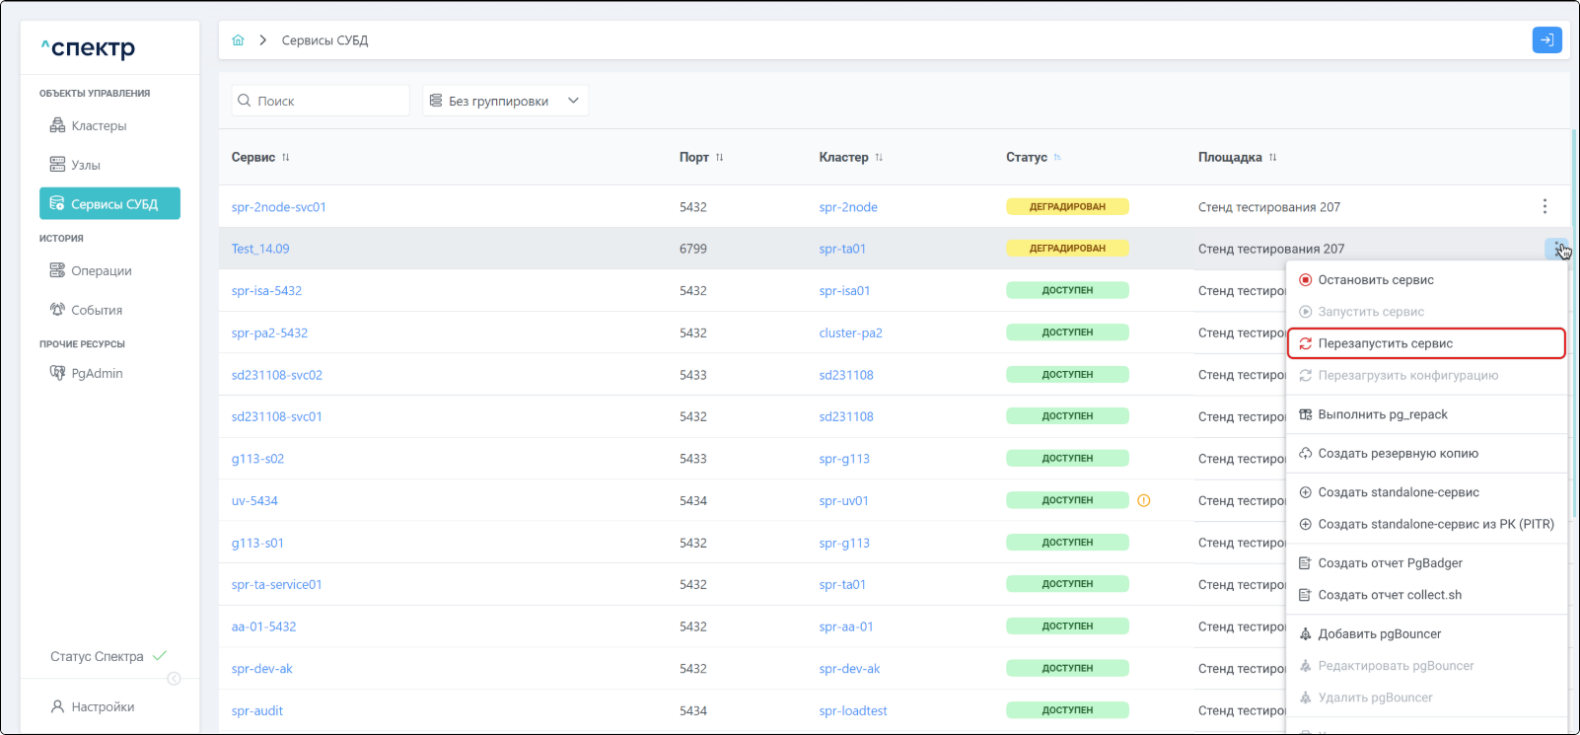Open service link spr-audit
Screen dimensions: 1580x735
257,711
